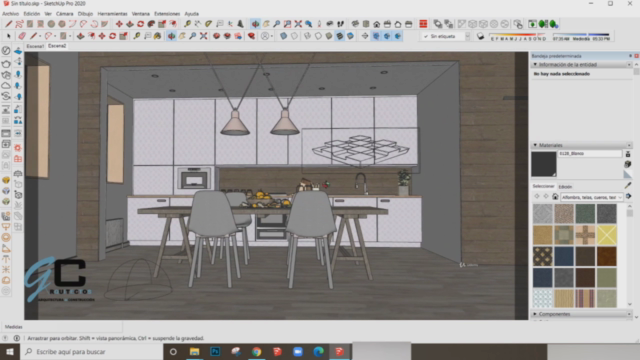This screenshot has width=640, height=360.
Task: Open the Herramientas menu
Action: pyautogui.click(x=112, y=13)
